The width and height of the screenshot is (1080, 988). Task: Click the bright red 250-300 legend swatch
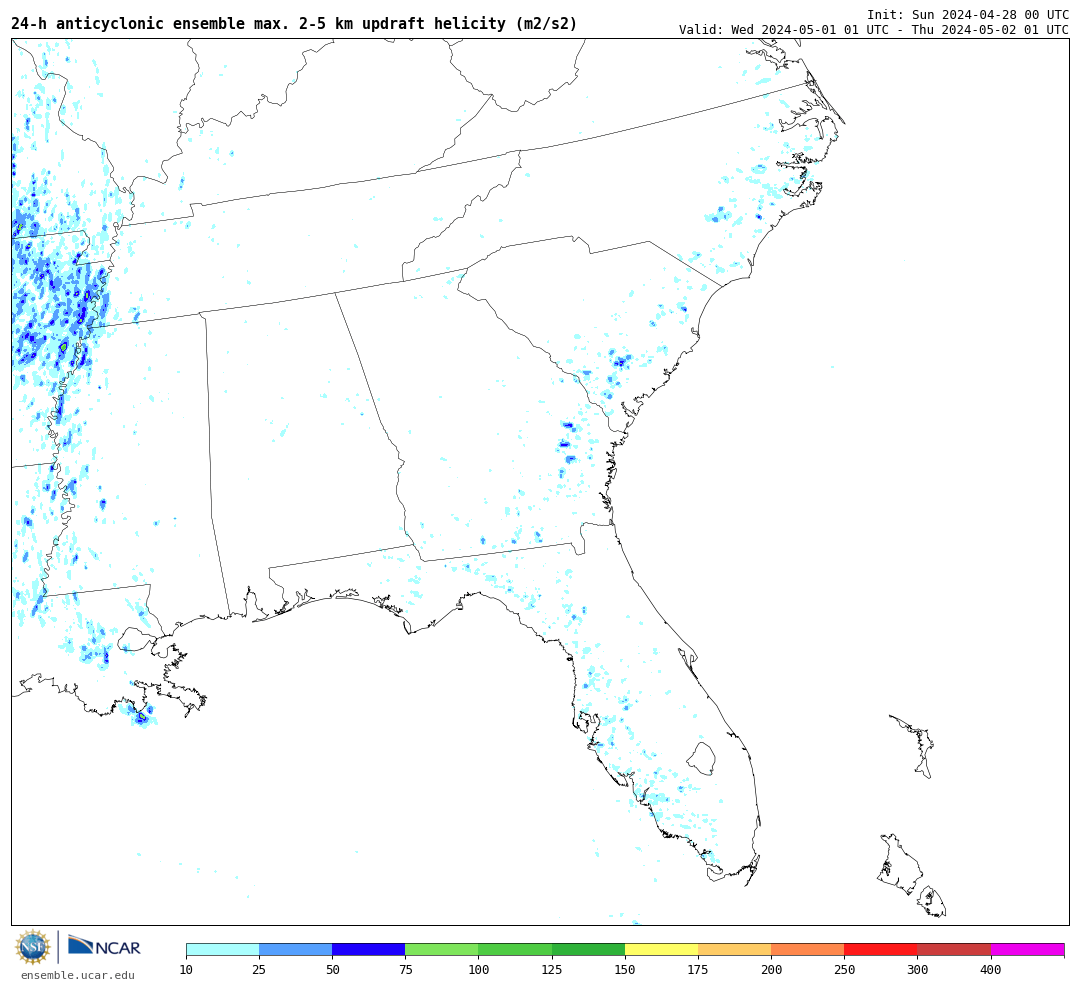[x=880, y=950]
